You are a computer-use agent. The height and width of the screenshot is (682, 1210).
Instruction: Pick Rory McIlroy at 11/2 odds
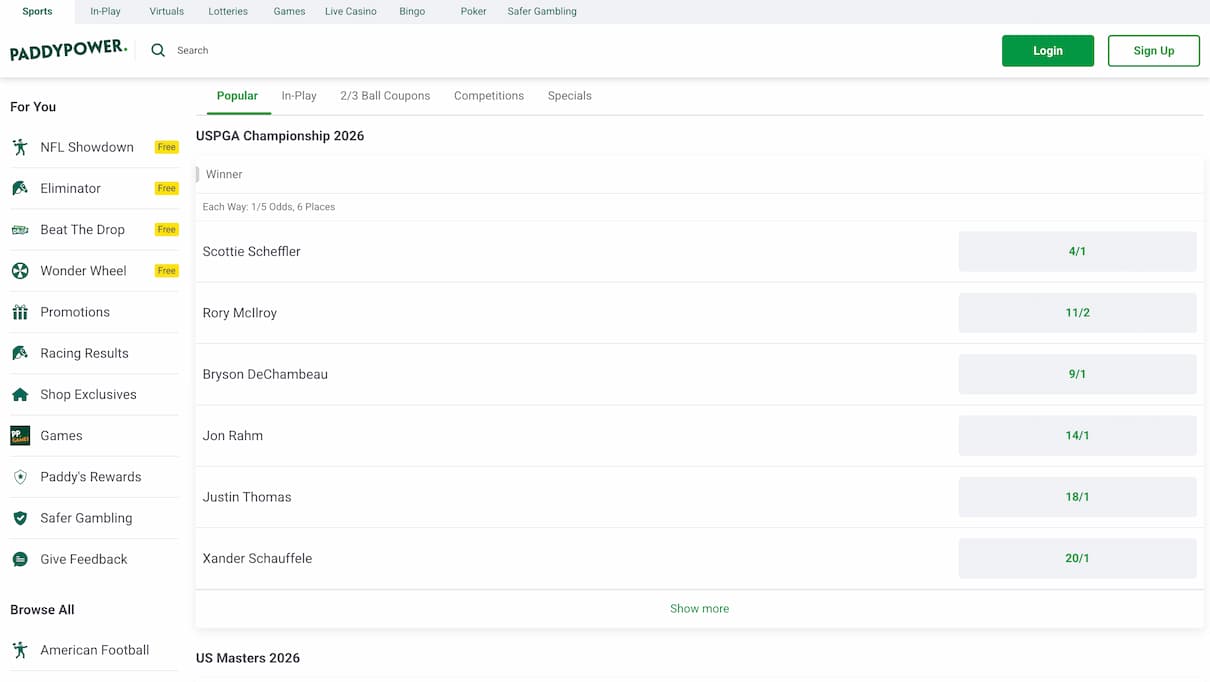coord(1077,313)
